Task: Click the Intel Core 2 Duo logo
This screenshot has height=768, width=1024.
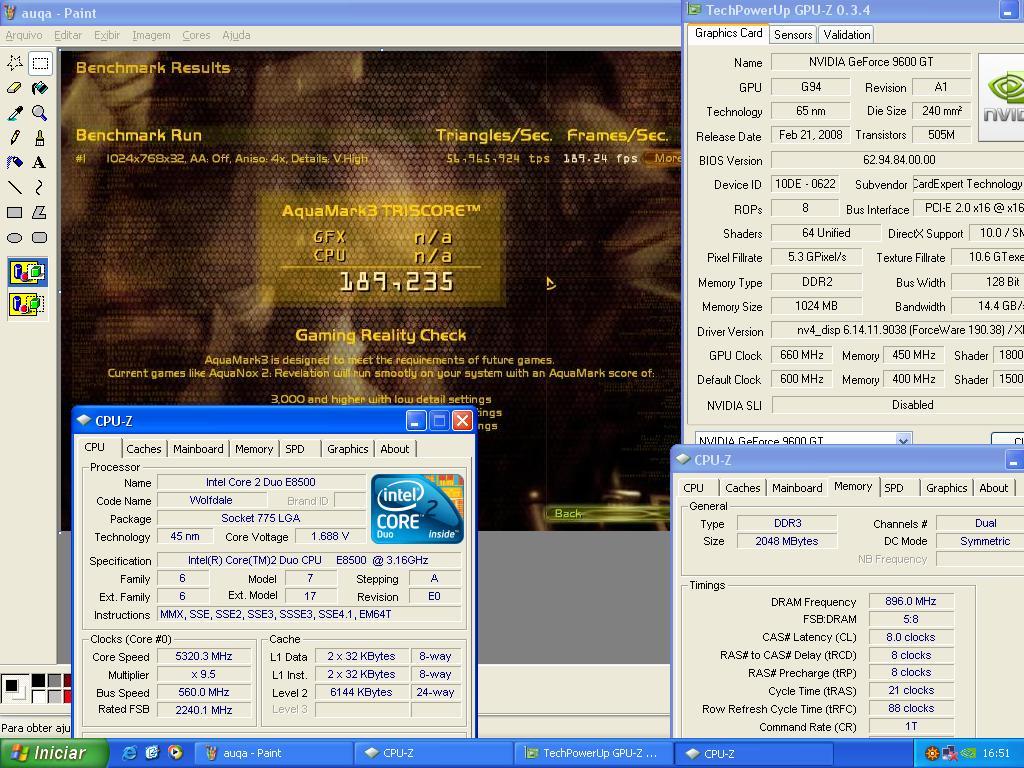Action: (417, 510)
